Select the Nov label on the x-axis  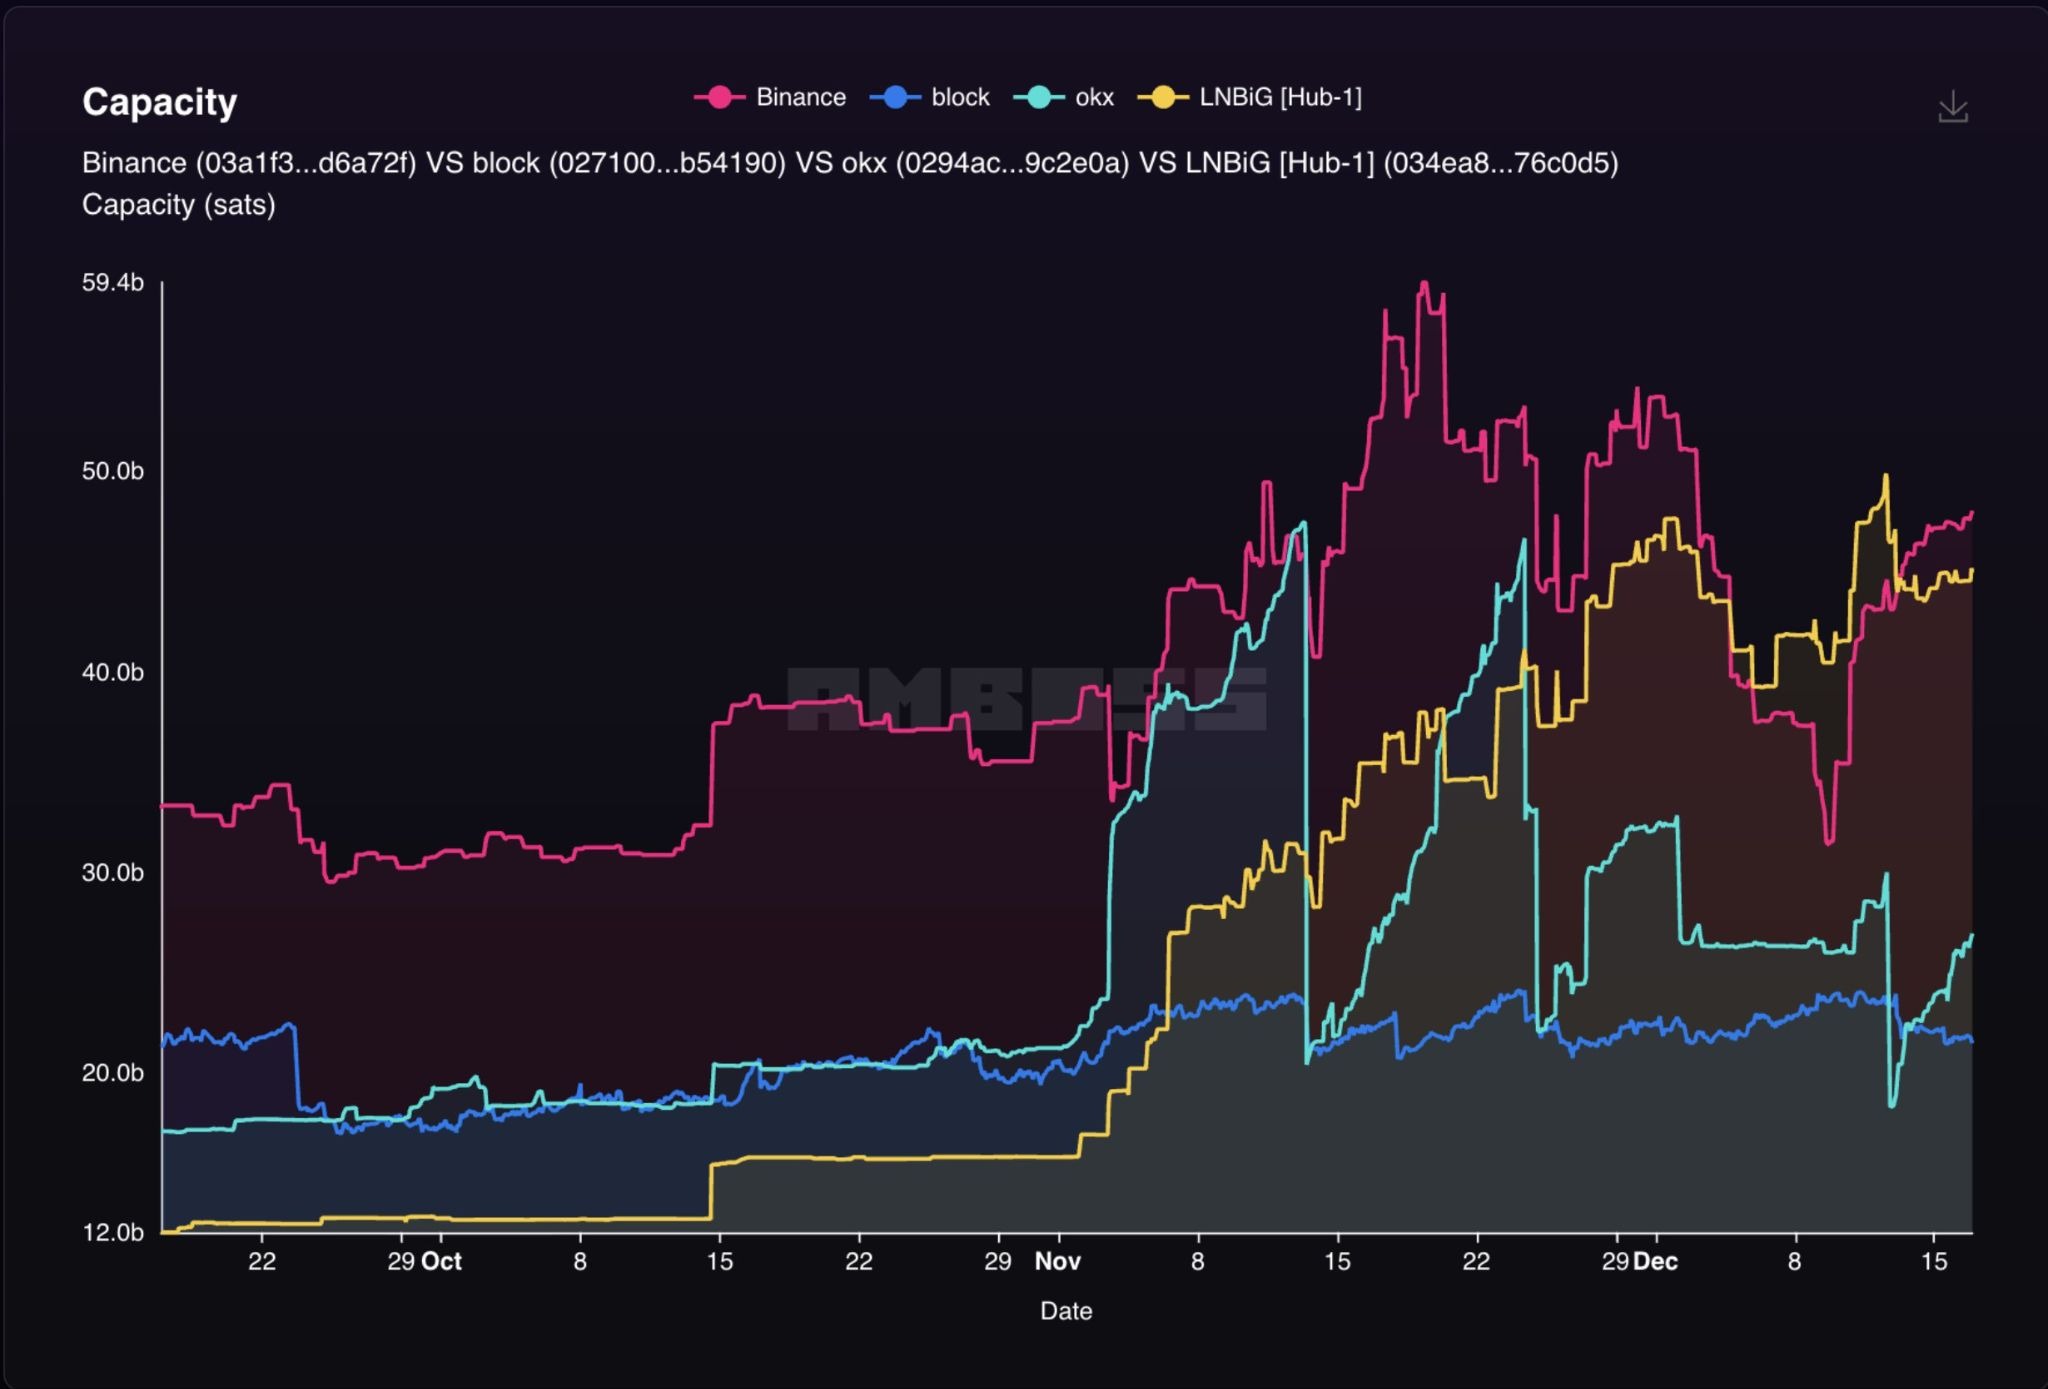coord(1058,1261)
